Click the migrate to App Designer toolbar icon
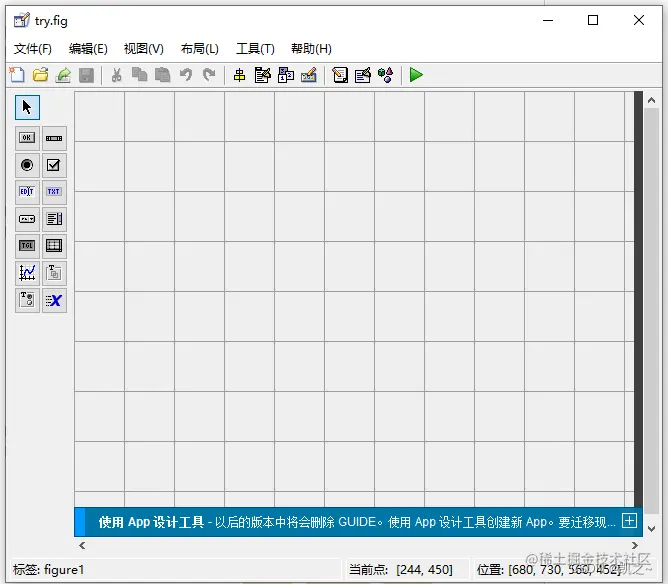Screen dimensions: 668x584 [63, 75]
